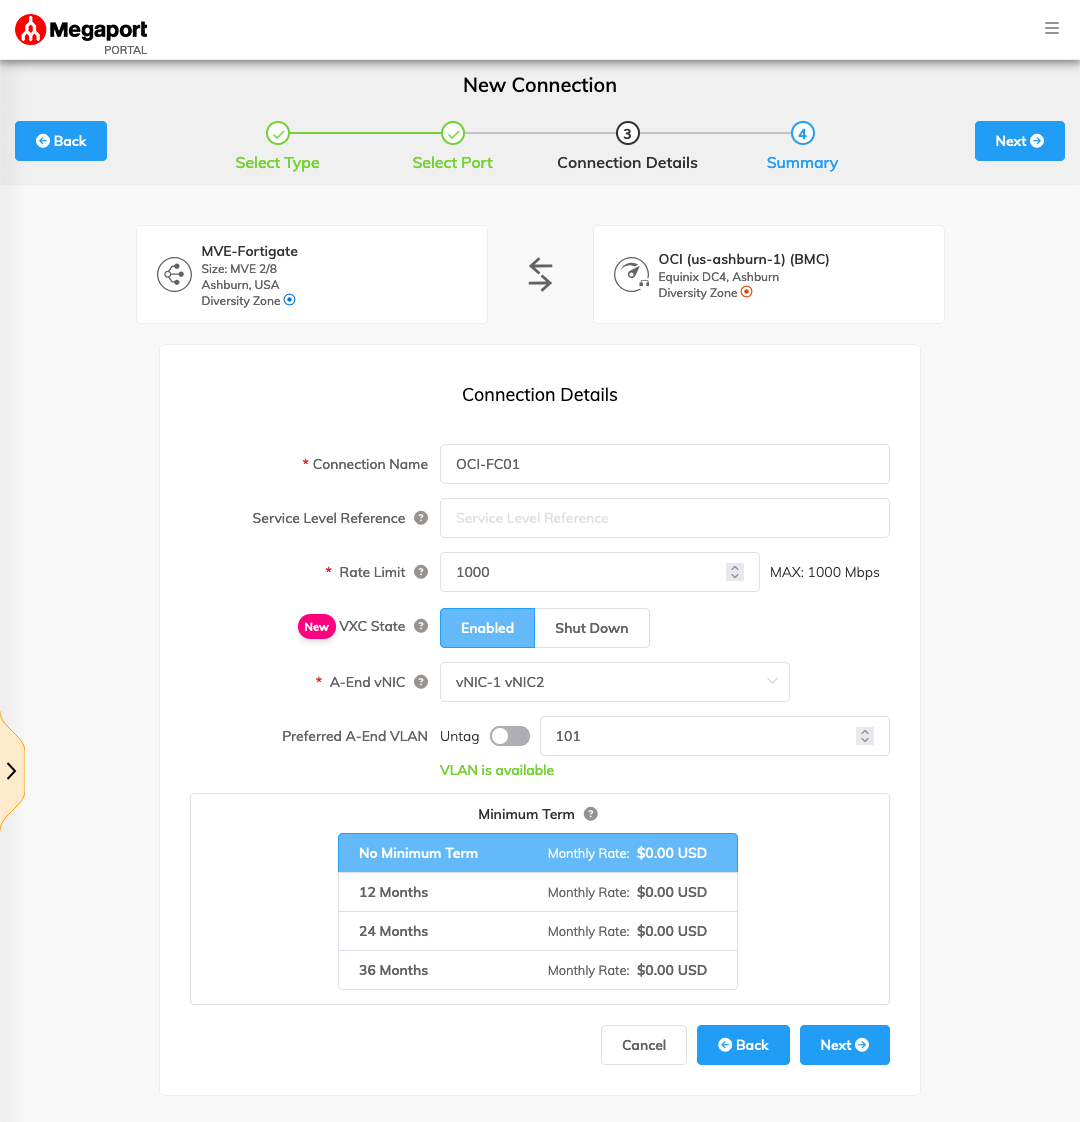
Task: Click the bottom Next button
Action: pos(845,1045)
